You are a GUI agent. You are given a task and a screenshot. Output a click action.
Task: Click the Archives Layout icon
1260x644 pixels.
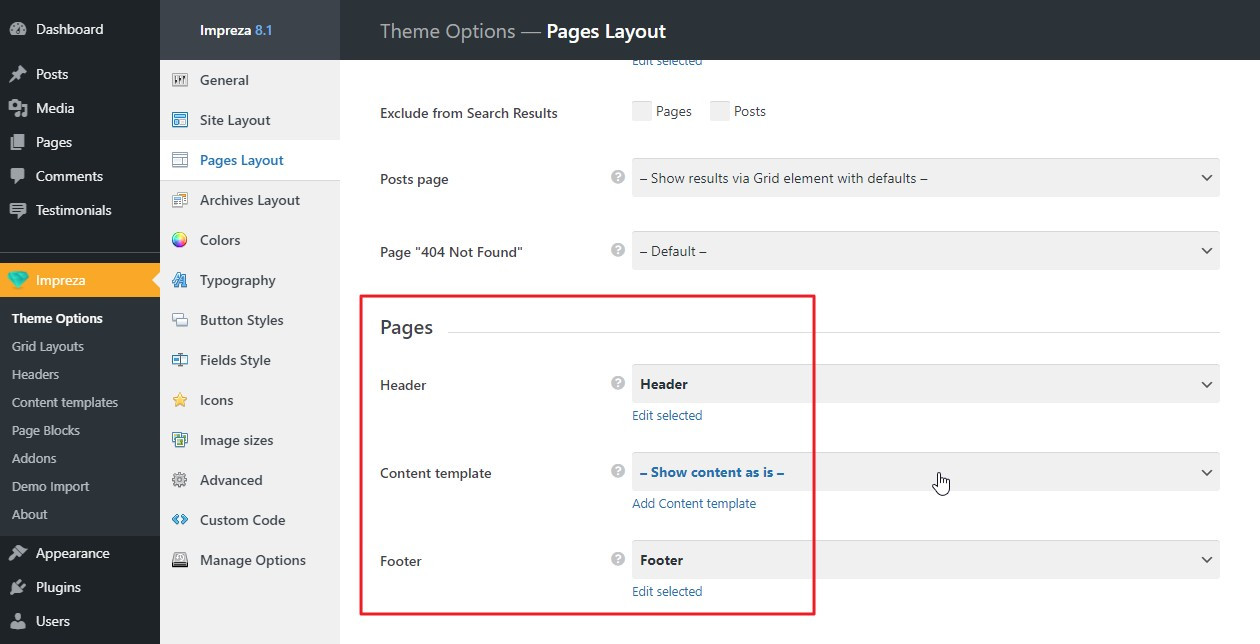(x=180, y=200)
